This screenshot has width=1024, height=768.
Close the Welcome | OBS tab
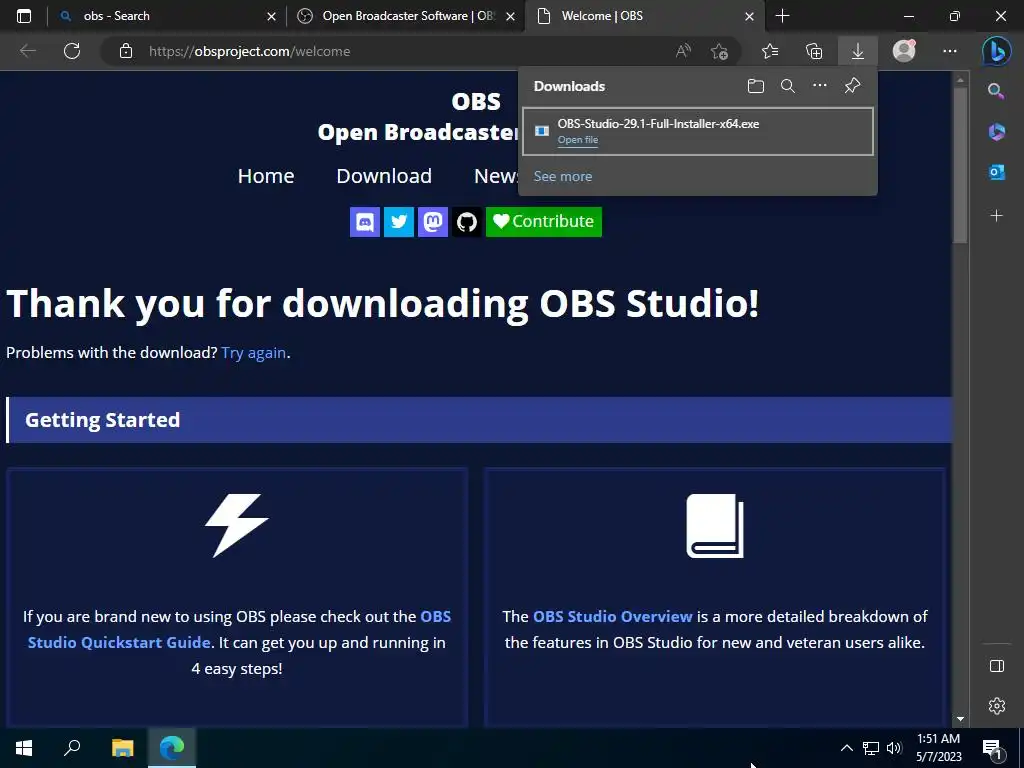coord(750,16)
